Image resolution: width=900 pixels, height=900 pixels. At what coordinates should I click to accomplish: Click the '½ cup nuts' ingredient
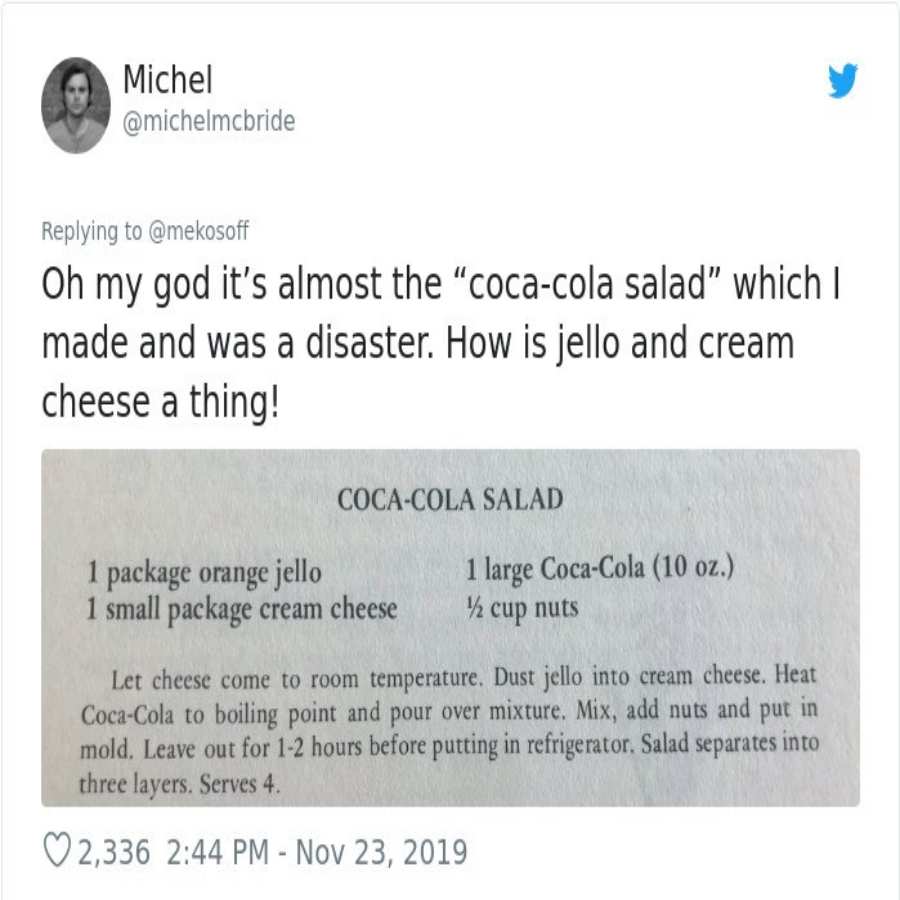click(521, 608)
